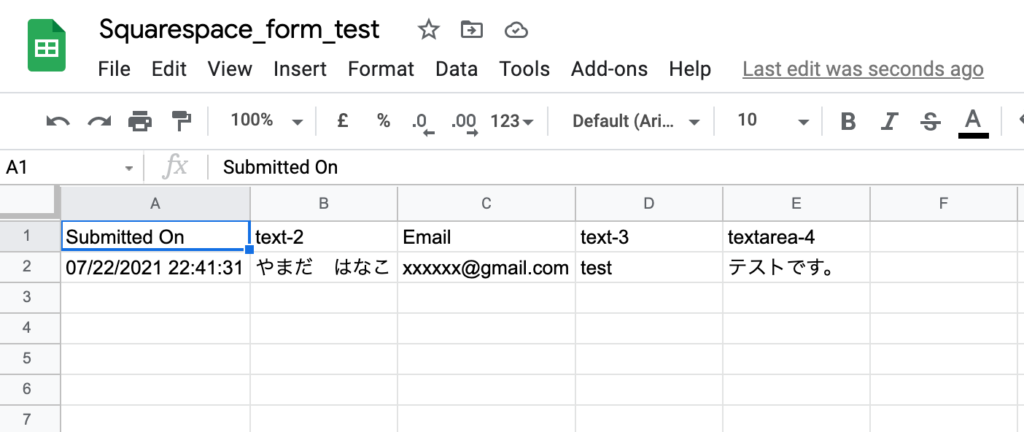Viewport: 1024px width, 432px height.
Task: Format as currency with £ button
Action: pos(342,121)
